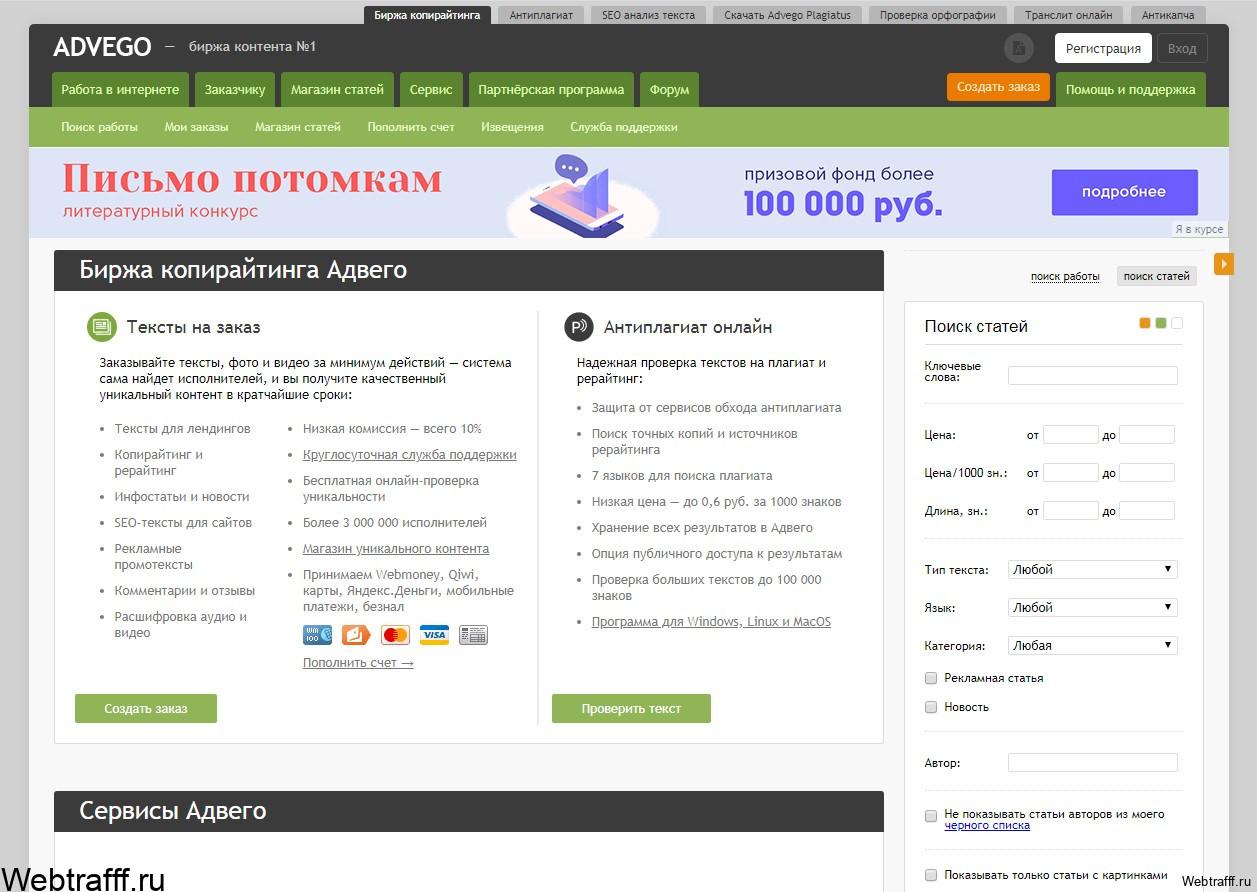
Task: Select the white color square in search panel
Action: (1177, 323)
